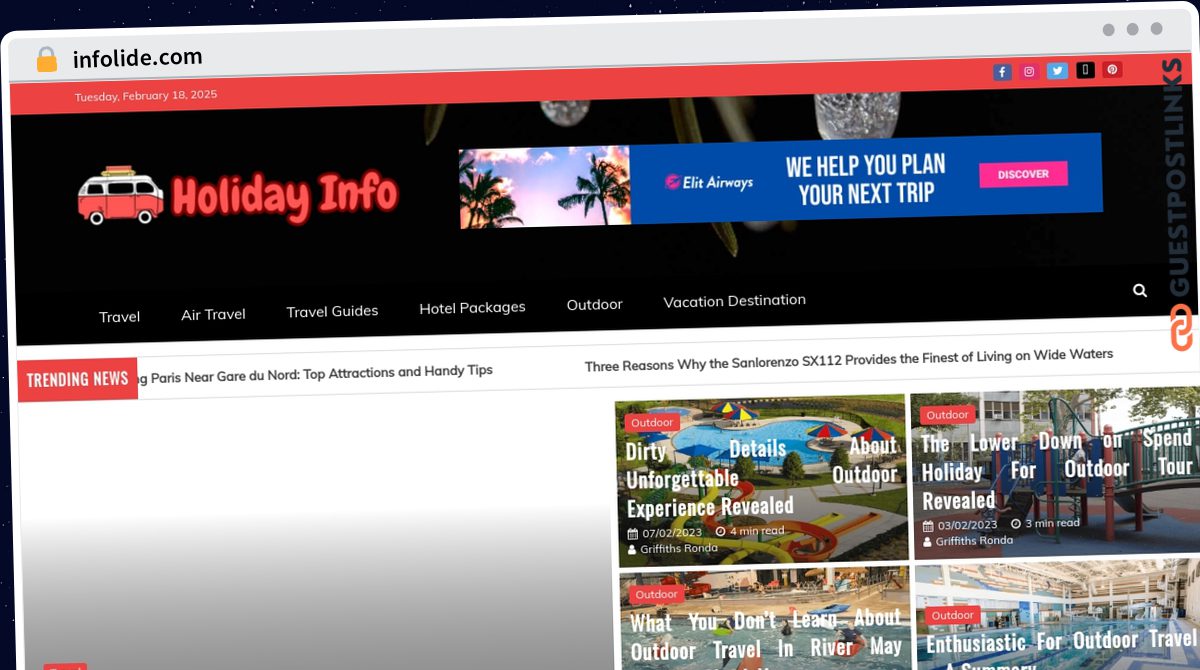The height and width of the screenshot is (670, 1200).
Task: Open 'Dirty Details About Unforgettable Outdoor Experience' article
Action: coord(762,477)
